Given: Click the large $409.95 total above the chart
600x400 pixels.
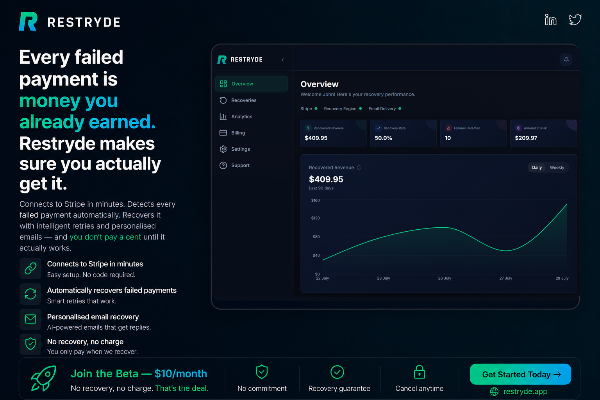Looking at the screenshot, I should coord(326,179).
